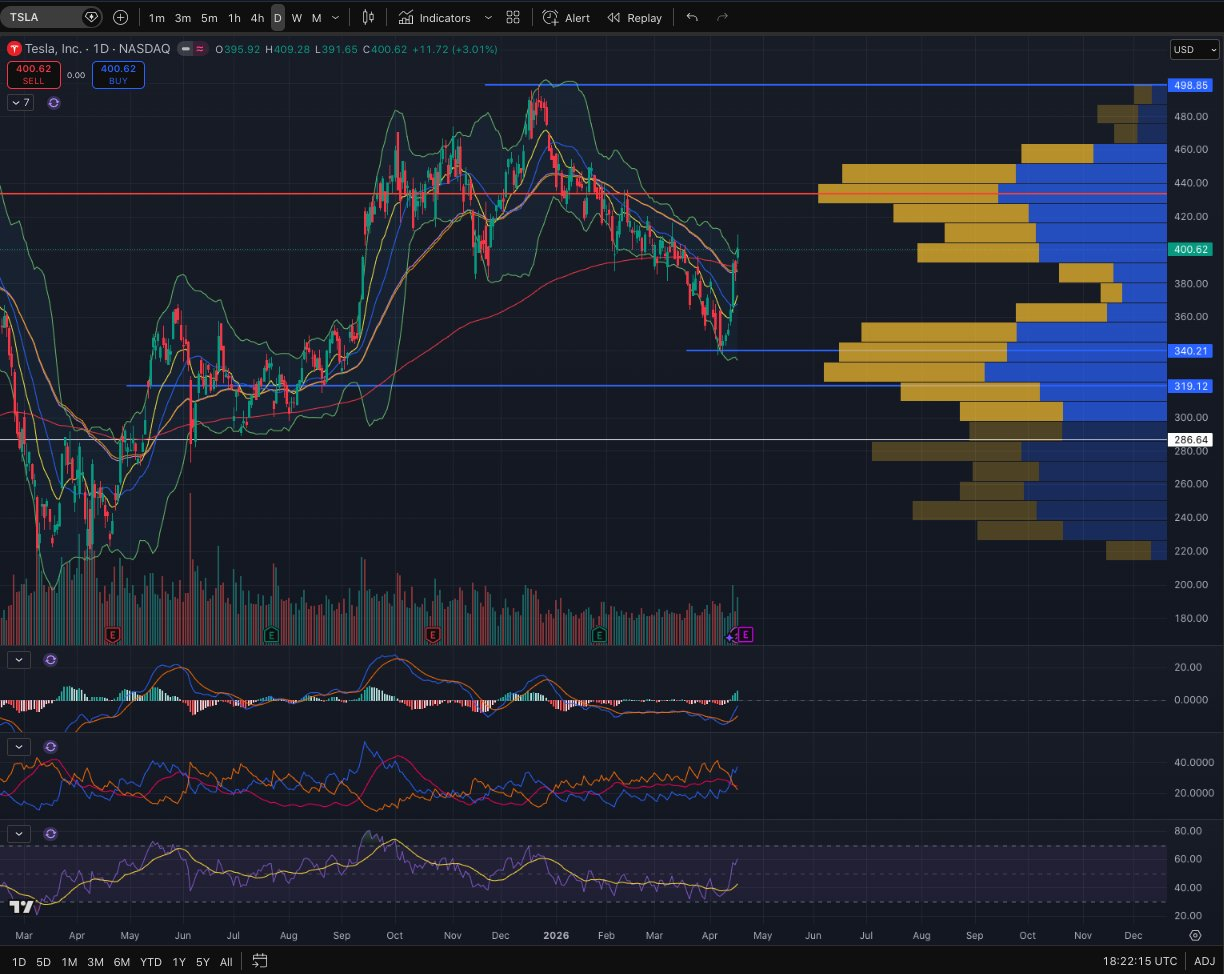Open the go-to-date calendar icon
The height and width of the screenshot is (974, 1224).
pos(259,961)
